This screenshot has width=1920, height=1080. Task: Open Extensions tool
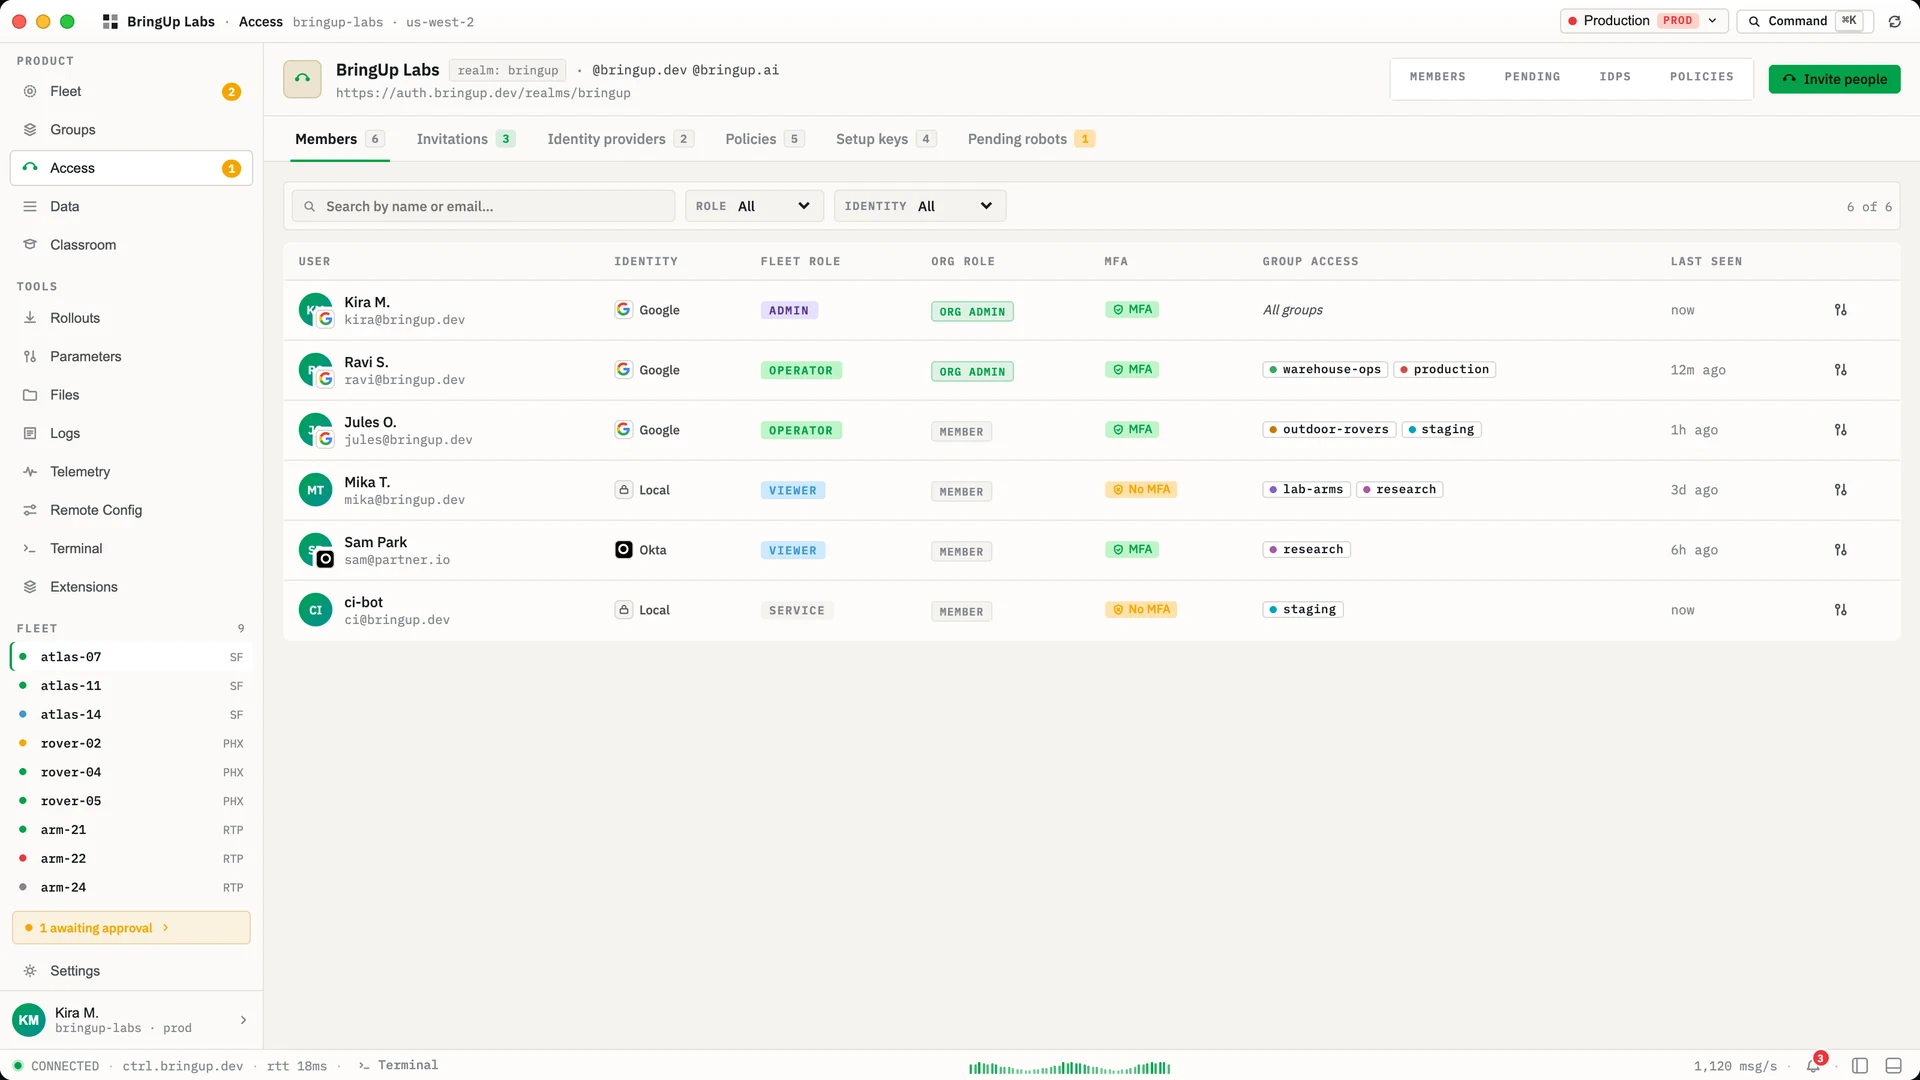click(x=131, y=587)
